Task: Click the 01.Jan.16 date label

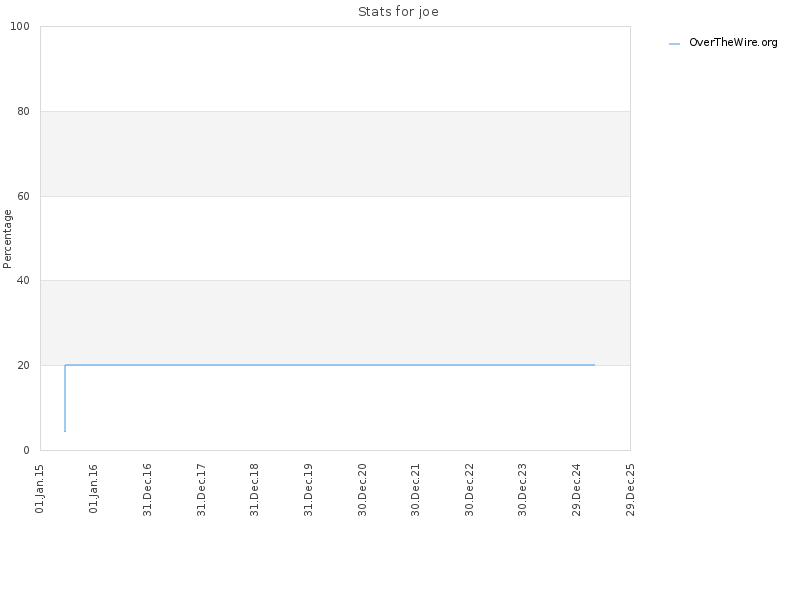Action: [93, 489]
